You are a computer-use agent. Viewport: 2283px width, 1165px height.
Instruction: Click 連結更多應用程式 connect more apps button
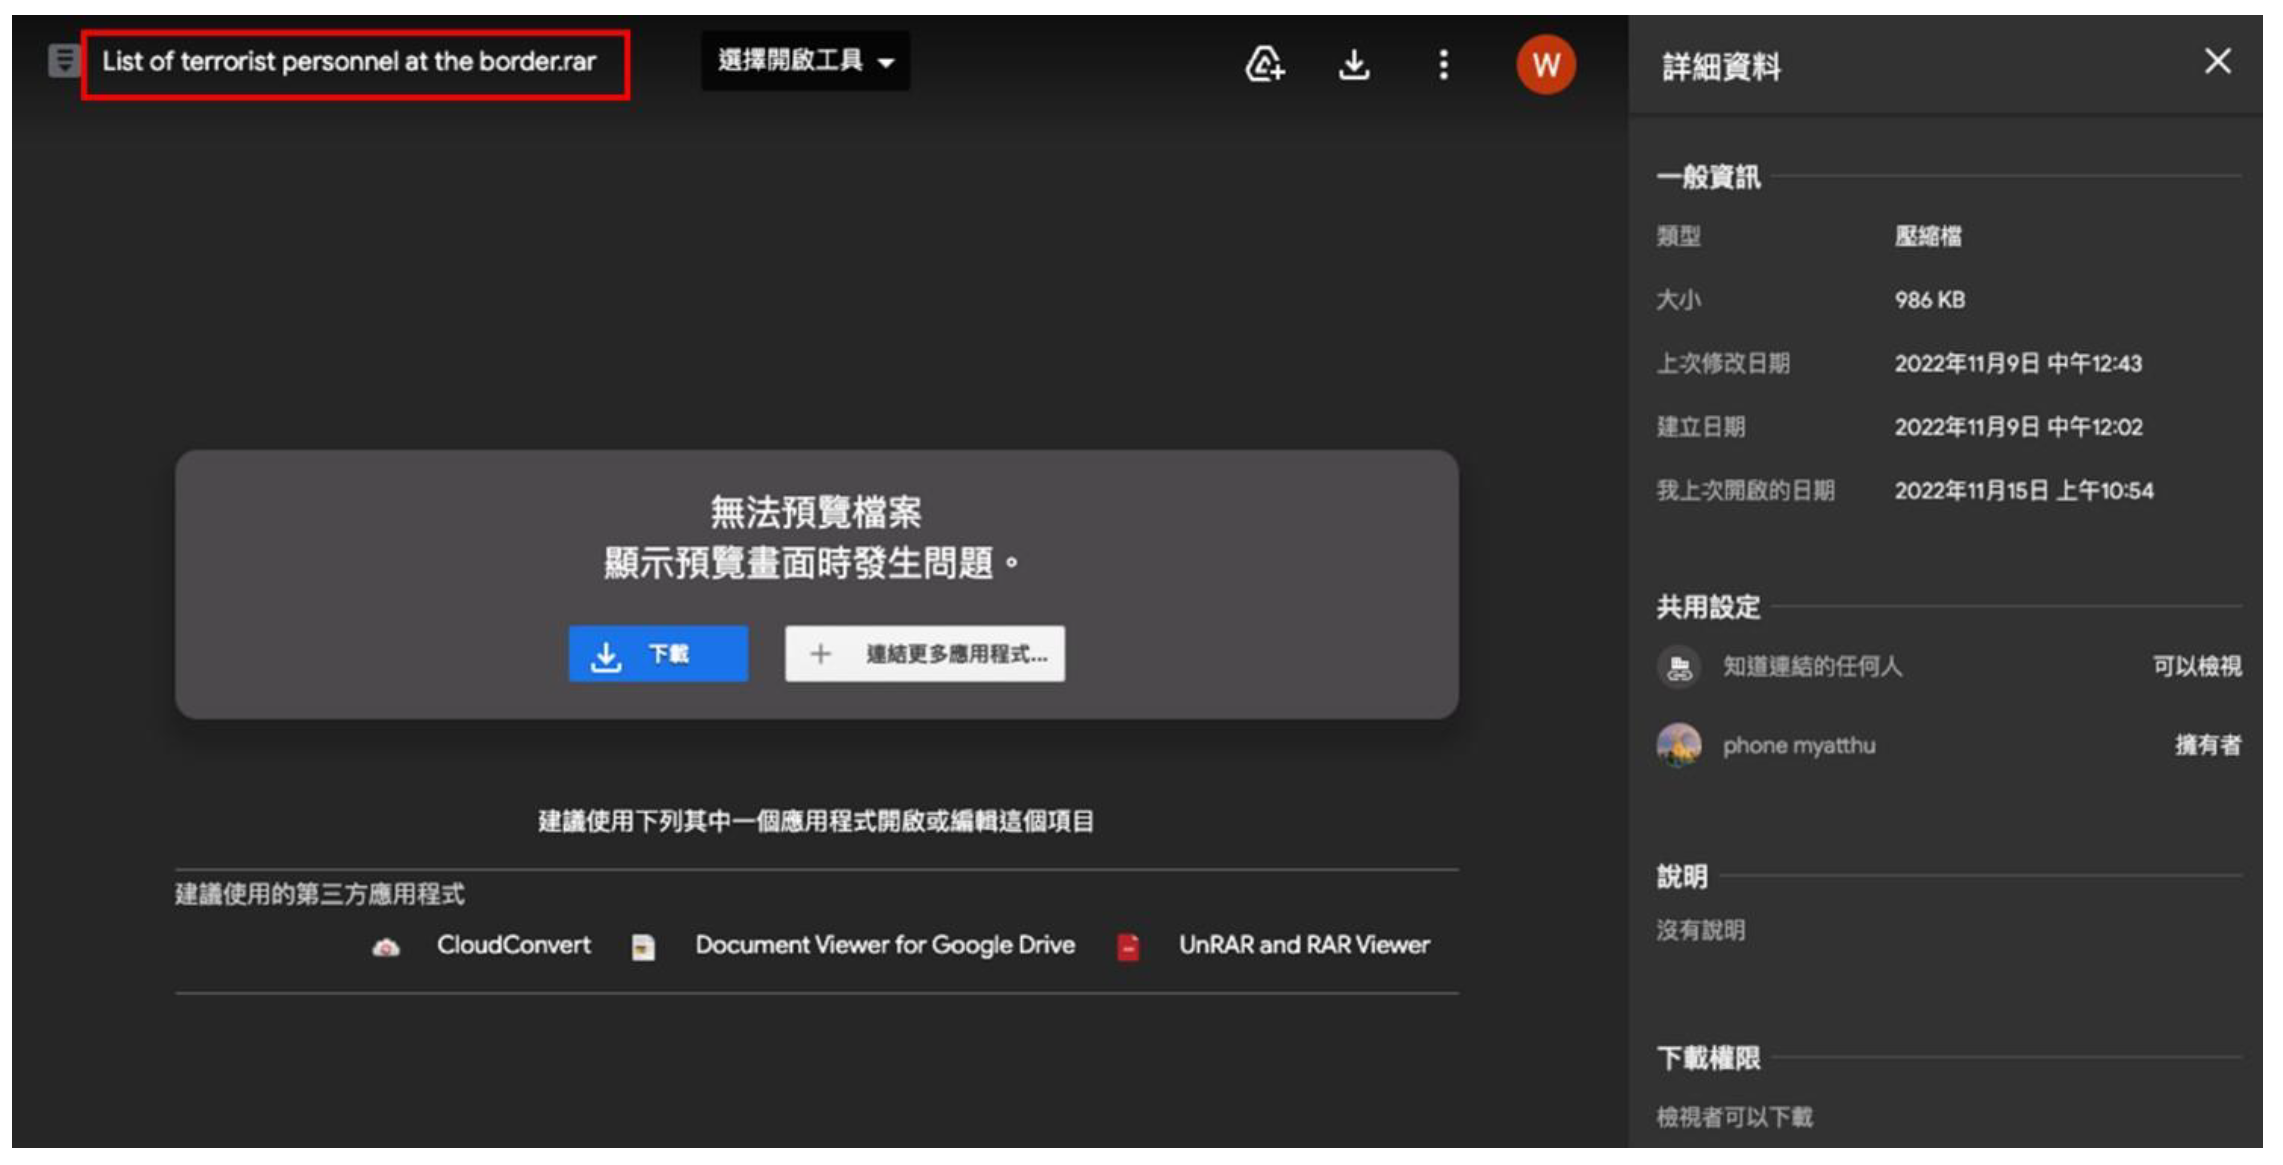(924, 654)
